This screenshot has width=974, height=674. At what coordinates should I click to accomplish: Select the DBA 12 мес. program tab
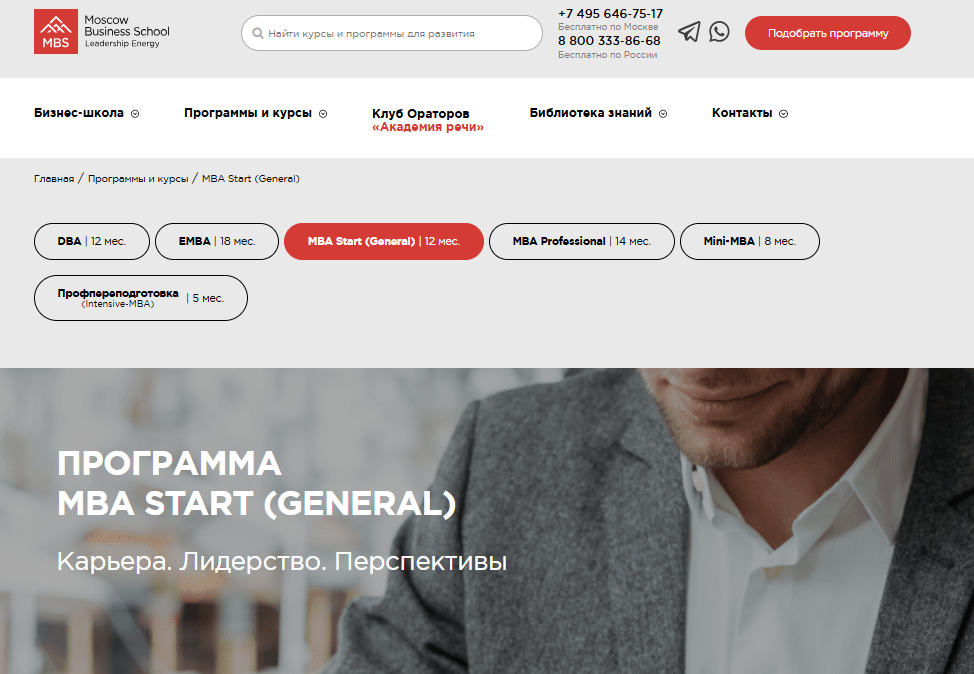tap(92, 241)
